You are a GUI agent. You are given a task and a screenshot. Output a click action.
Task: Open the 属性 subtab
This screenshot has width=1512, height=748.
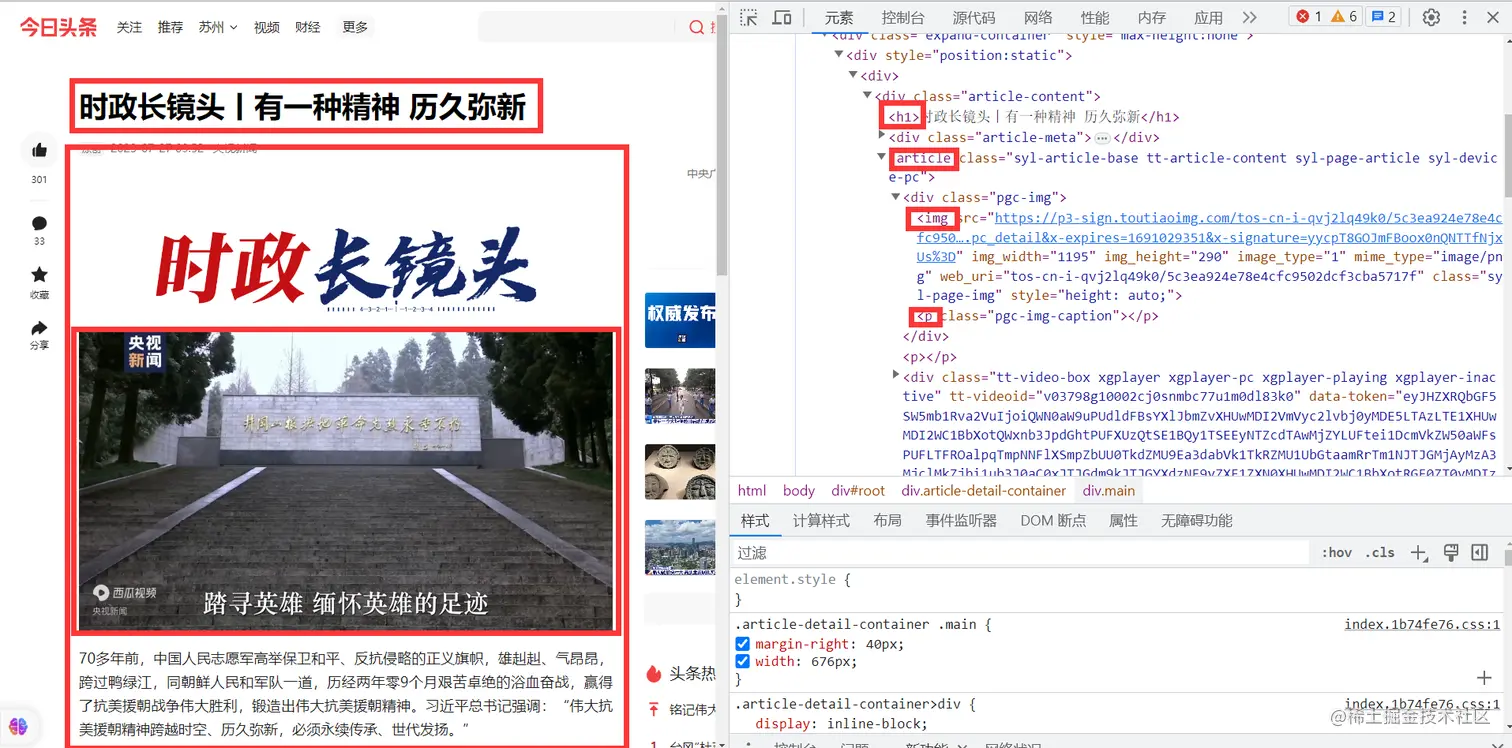pos(1123,521)
